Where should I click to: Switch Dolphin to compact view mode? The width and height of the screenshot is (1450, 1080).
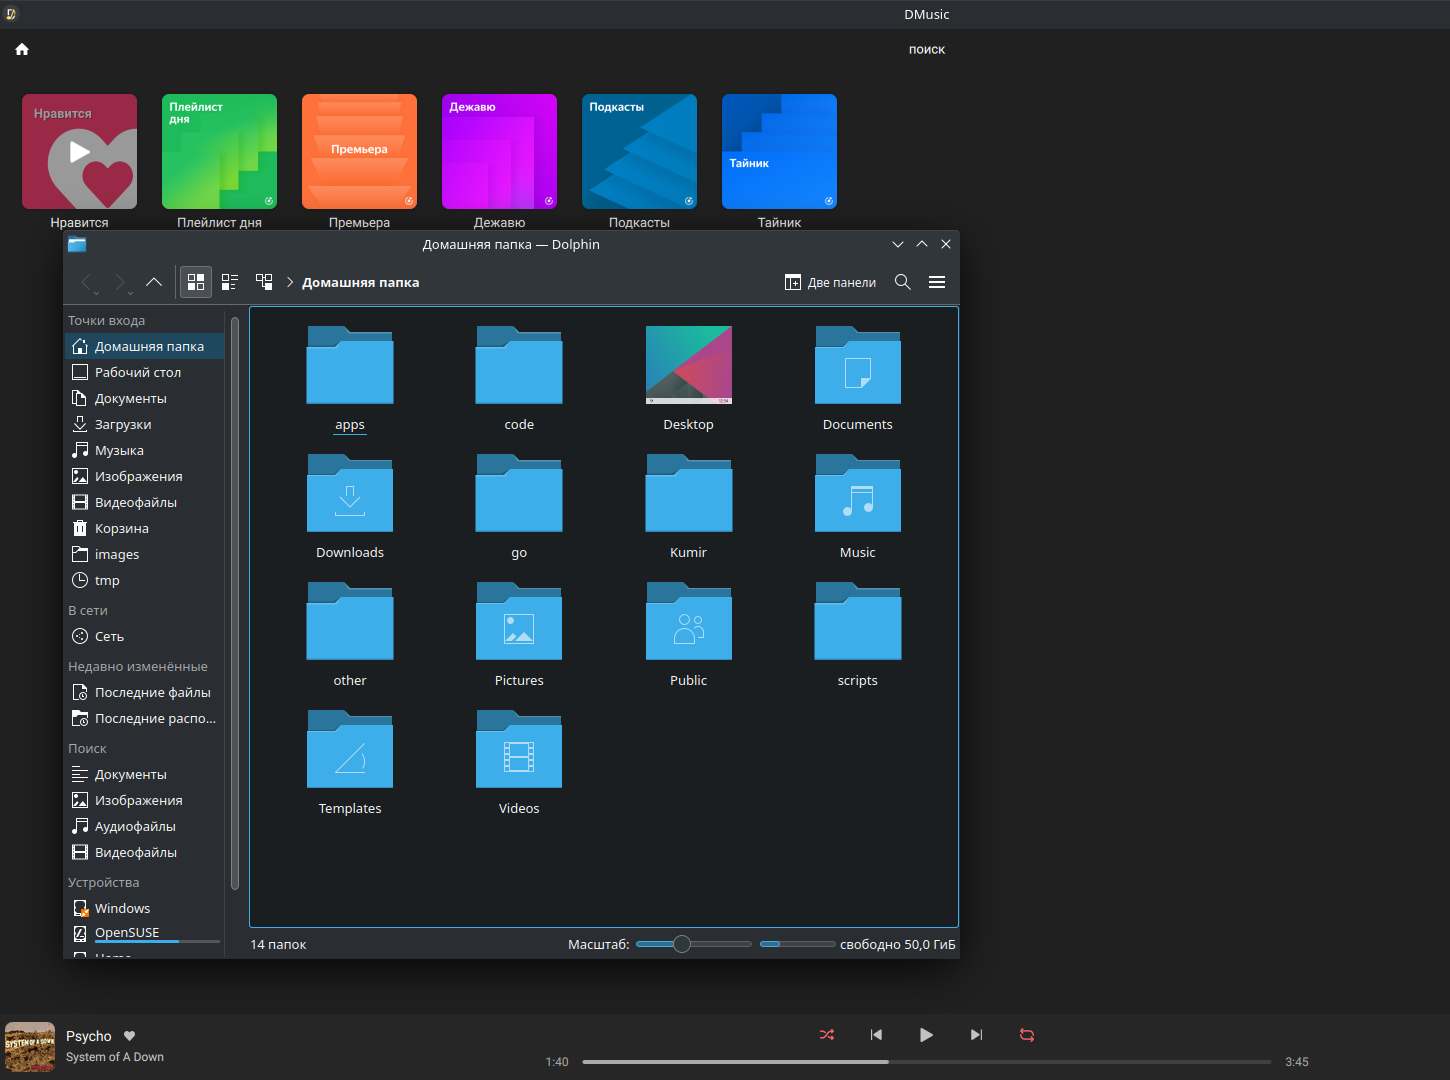click(x=230, y=282)
